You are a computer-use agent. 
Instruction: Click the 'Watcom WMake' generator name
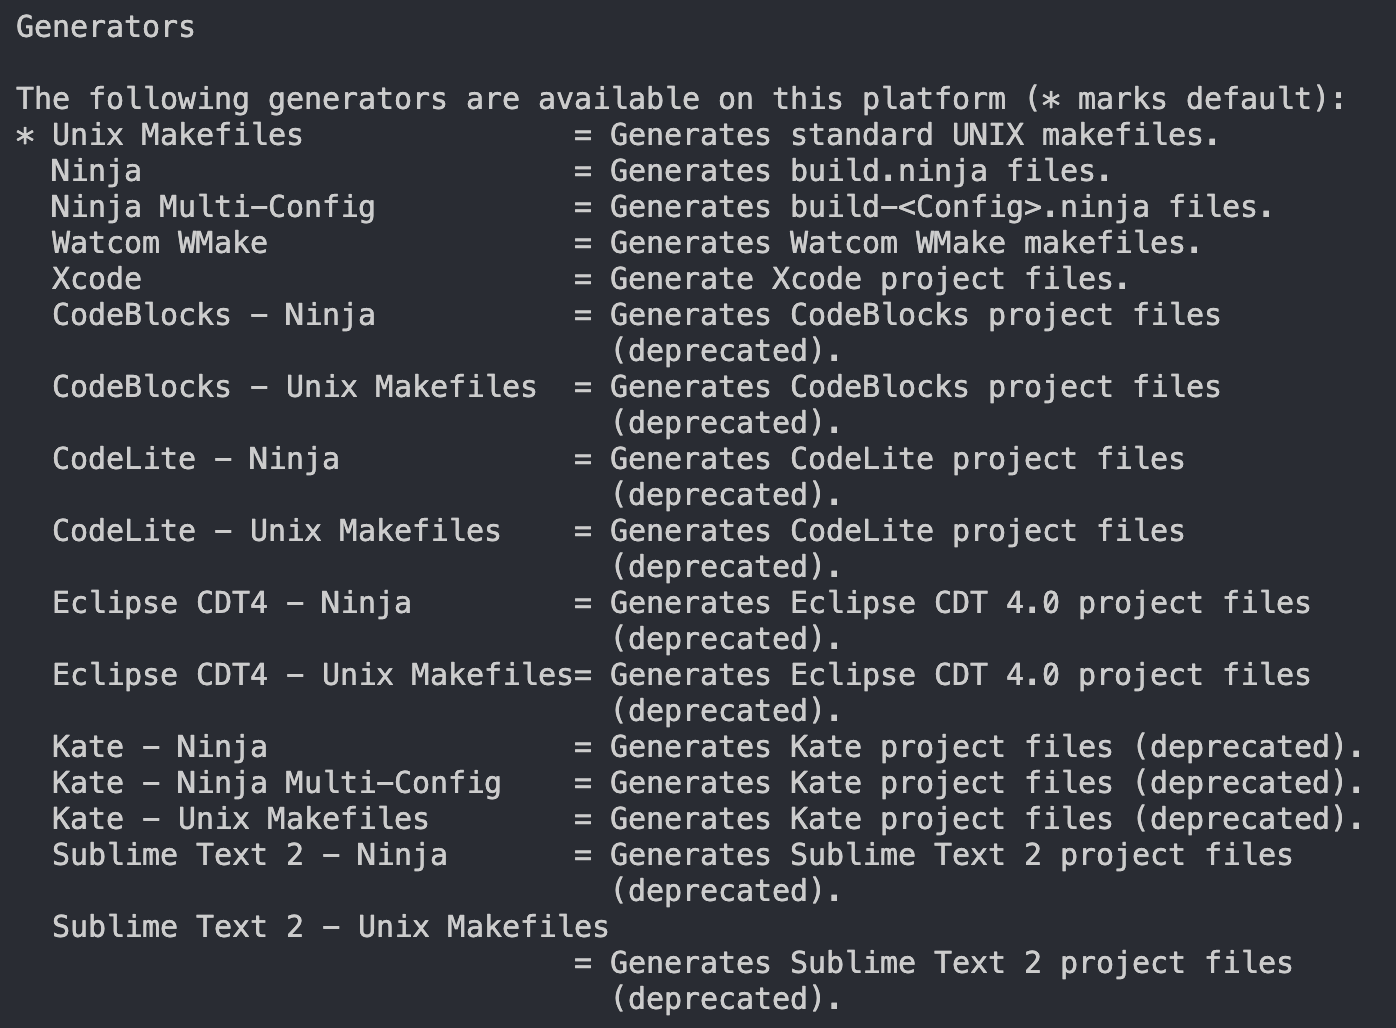coord(160,243)
